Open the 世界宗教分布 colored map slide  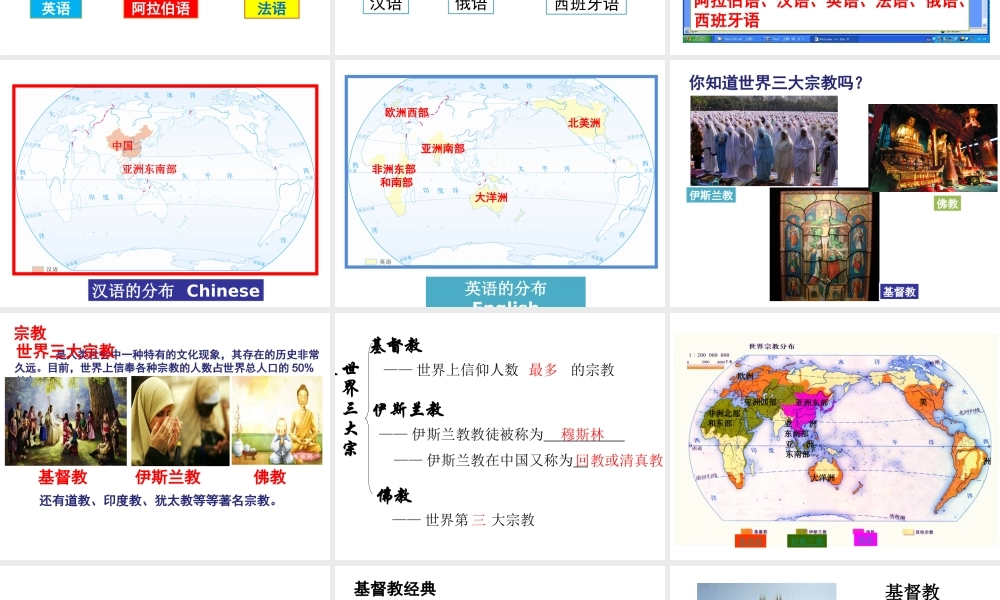(x=835, y=436)
